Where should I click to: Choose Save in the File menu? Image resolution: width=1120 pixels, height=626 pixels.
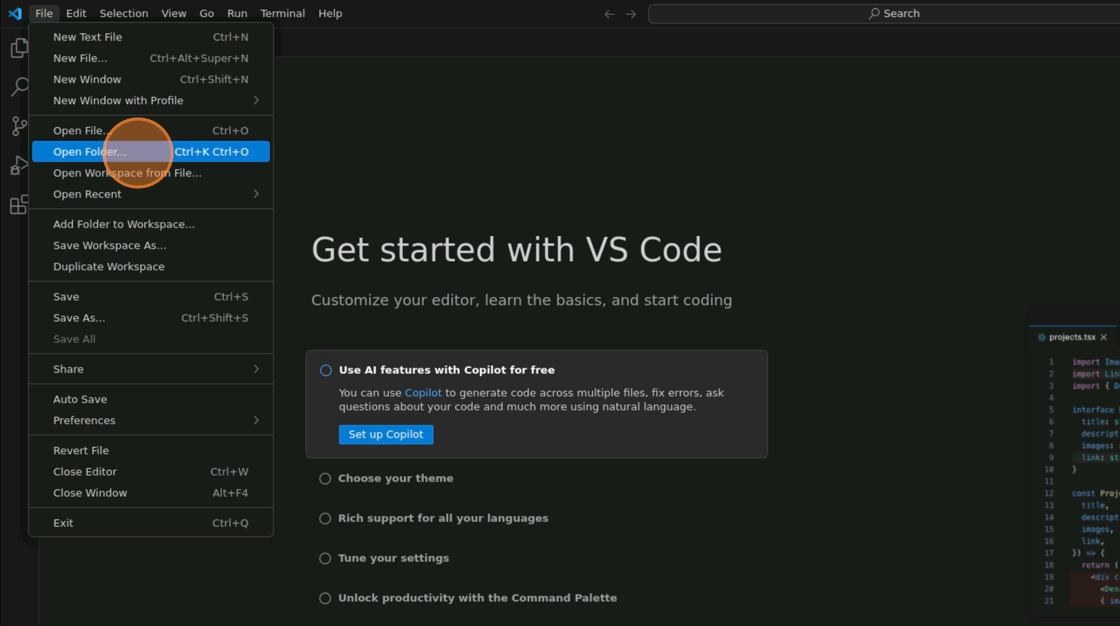tap(151, 297)
